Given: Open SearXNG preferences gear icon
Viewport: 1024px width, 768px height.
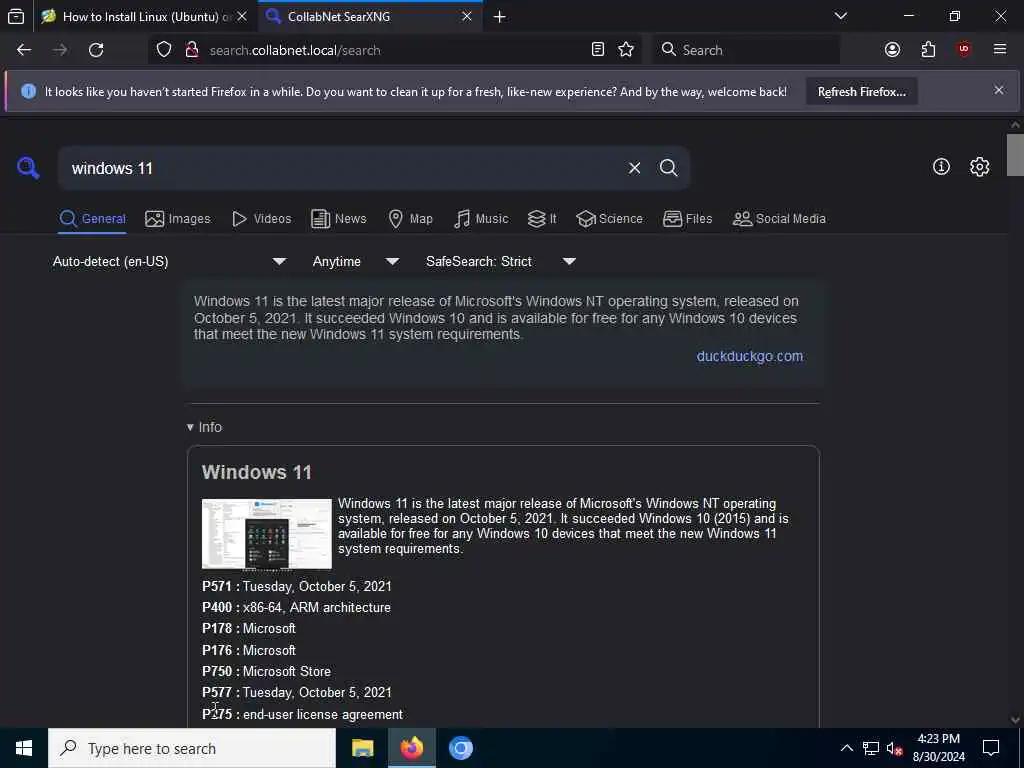Looking at the screenshot, I should coord(980,167).
